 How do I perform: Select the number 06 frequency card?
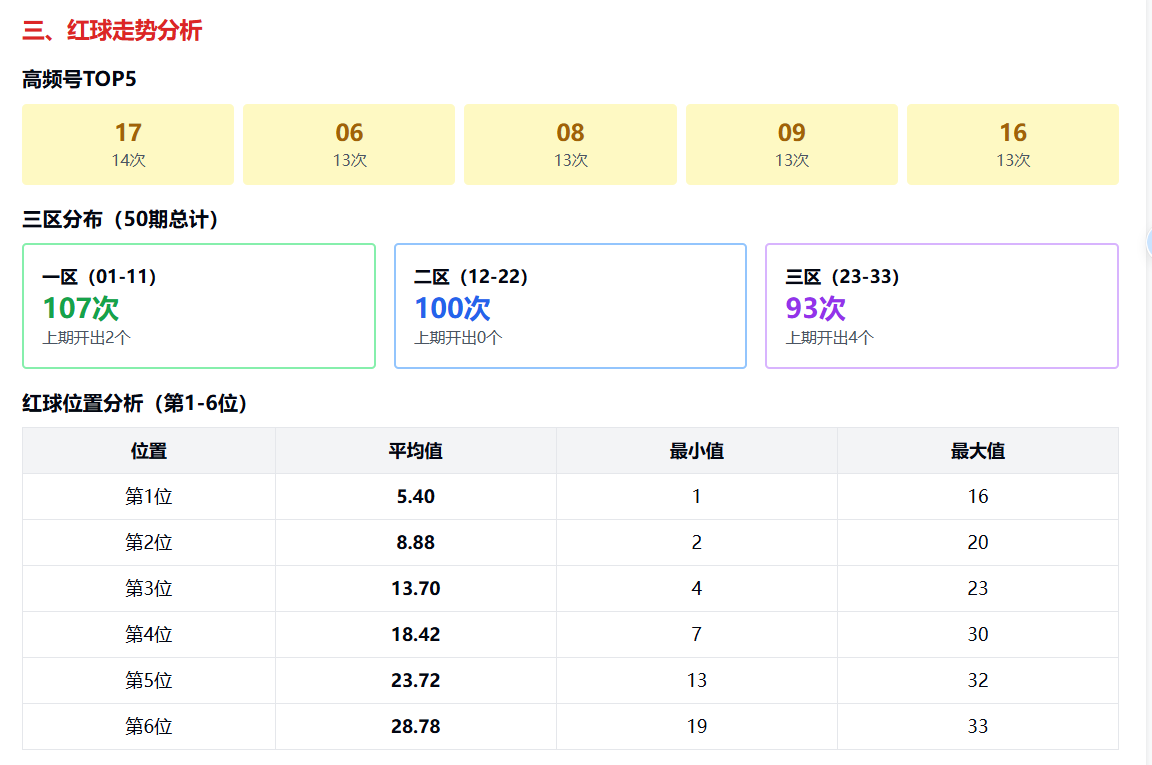(x=349, y=144)
